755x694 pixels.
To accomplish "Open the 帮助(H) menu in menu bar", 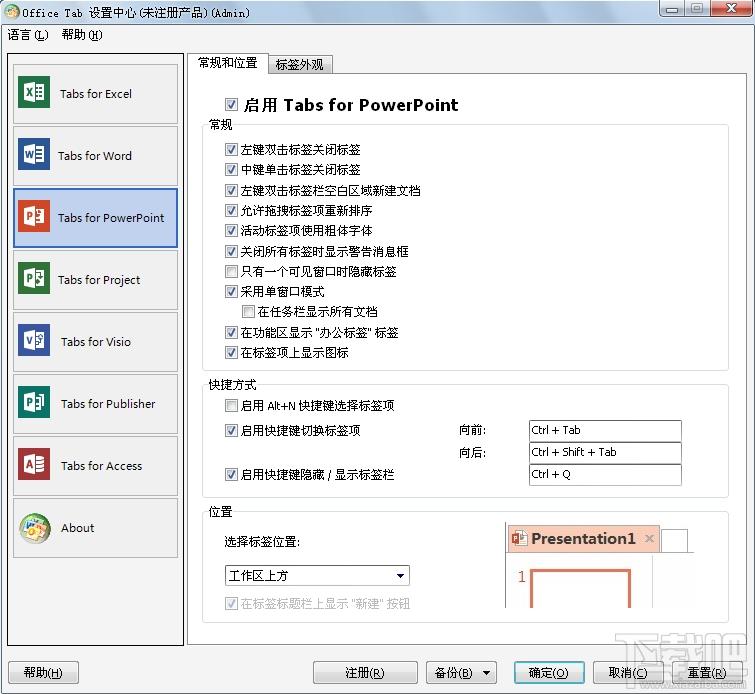I will point(82,35).
